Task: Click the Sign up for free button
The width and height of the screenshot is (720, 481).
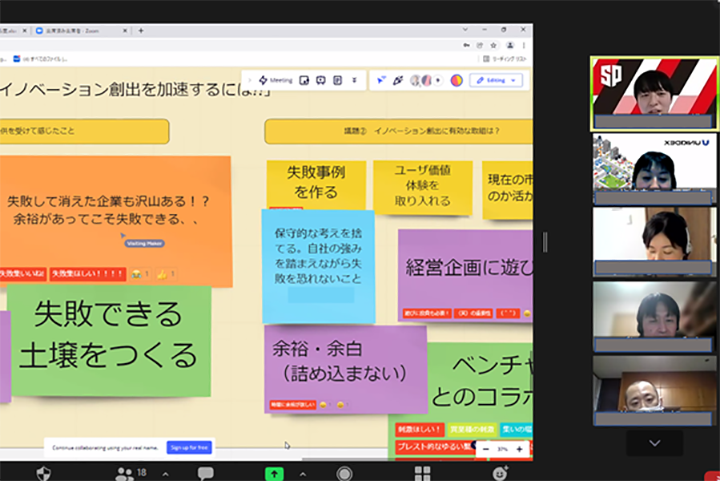Action: pos(189,447)
